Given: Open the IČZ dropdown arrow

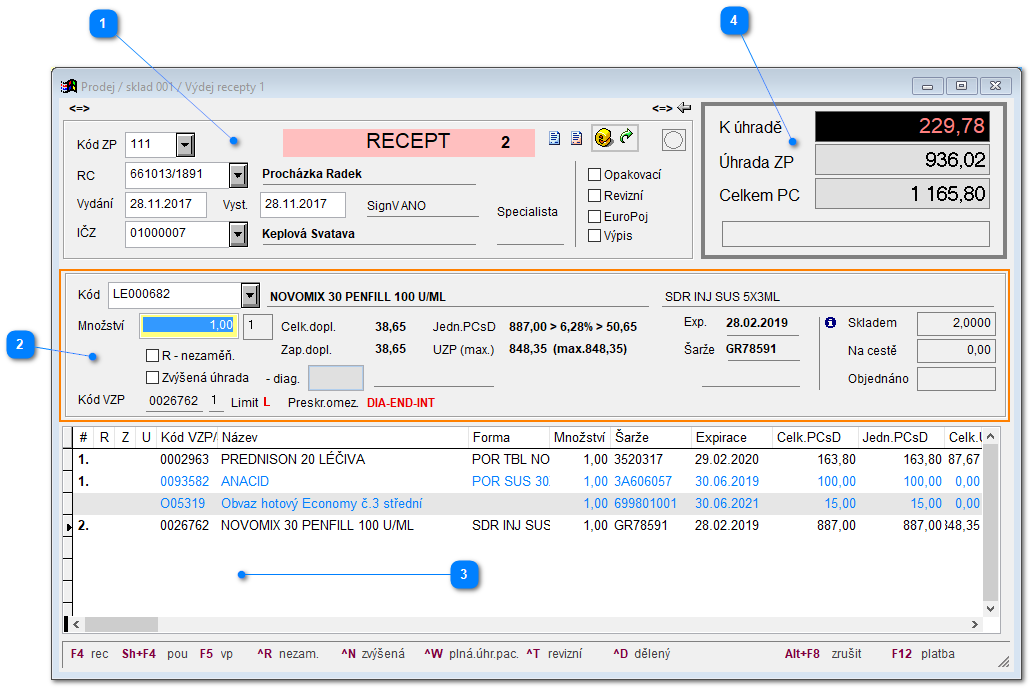Looking at the screenshot, I should click(238, 234).
